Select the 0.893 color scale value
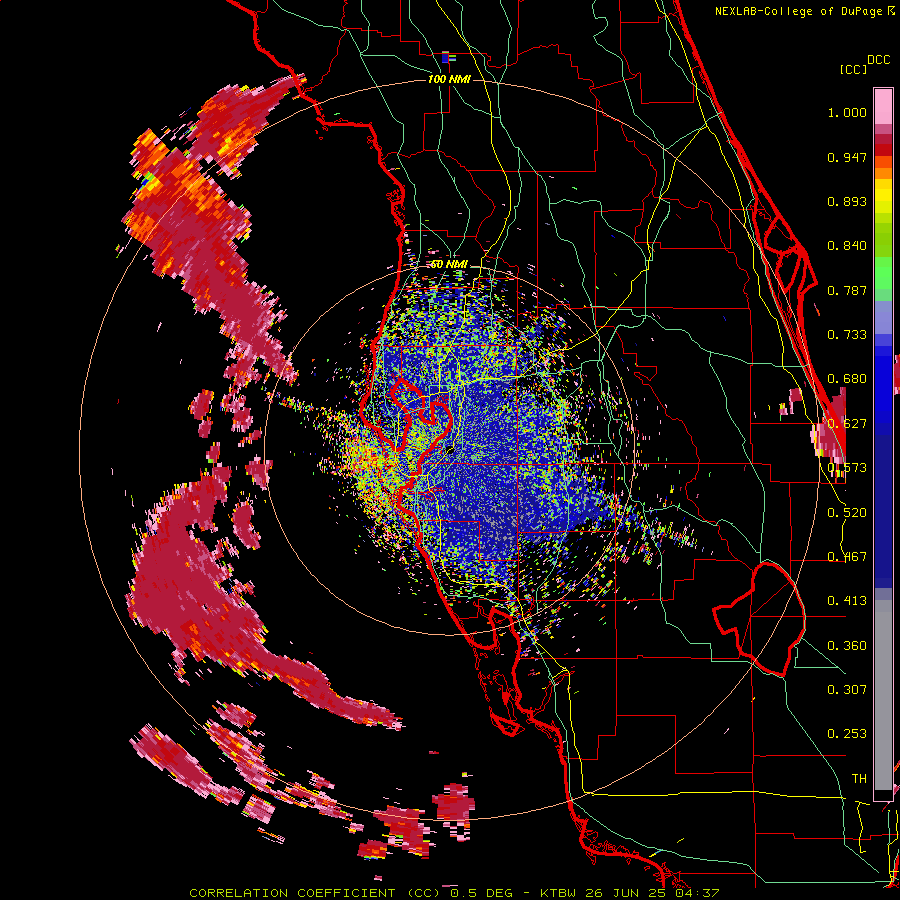Viewport: 900px width, 900px height. (847, 201)
